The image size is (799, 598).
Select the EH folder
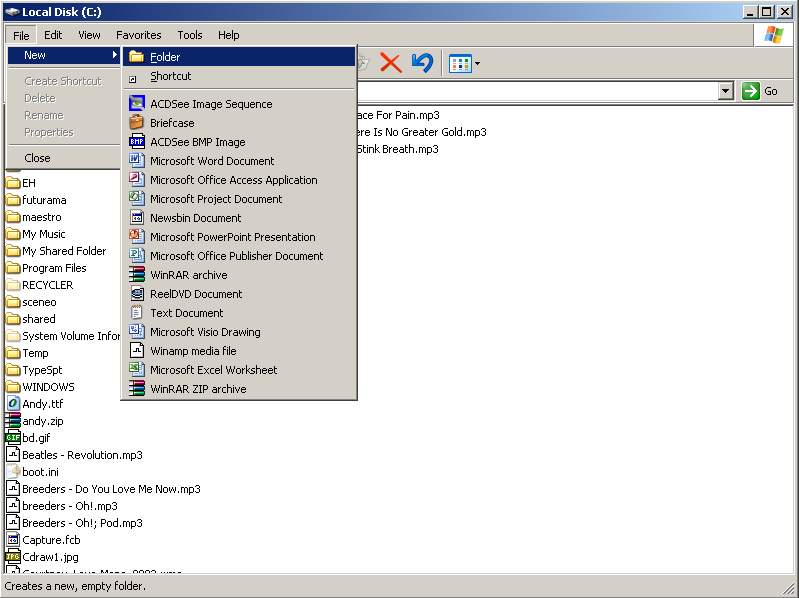[21, 183]
